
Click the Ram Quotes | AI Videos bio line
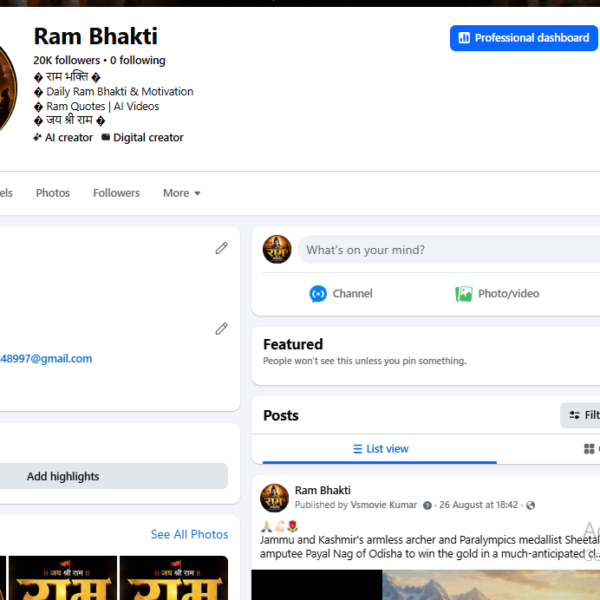click(102, 106)
